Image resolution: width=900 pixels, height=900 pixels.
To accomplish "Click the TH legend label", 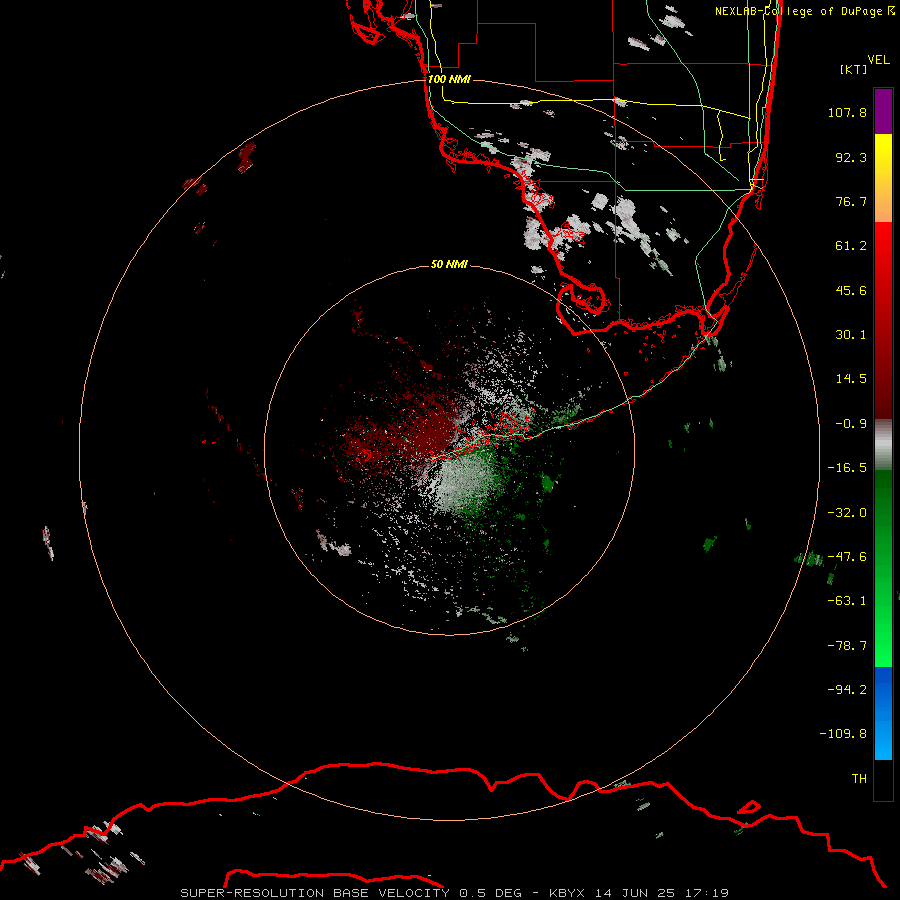I will [x=859, y=779].
